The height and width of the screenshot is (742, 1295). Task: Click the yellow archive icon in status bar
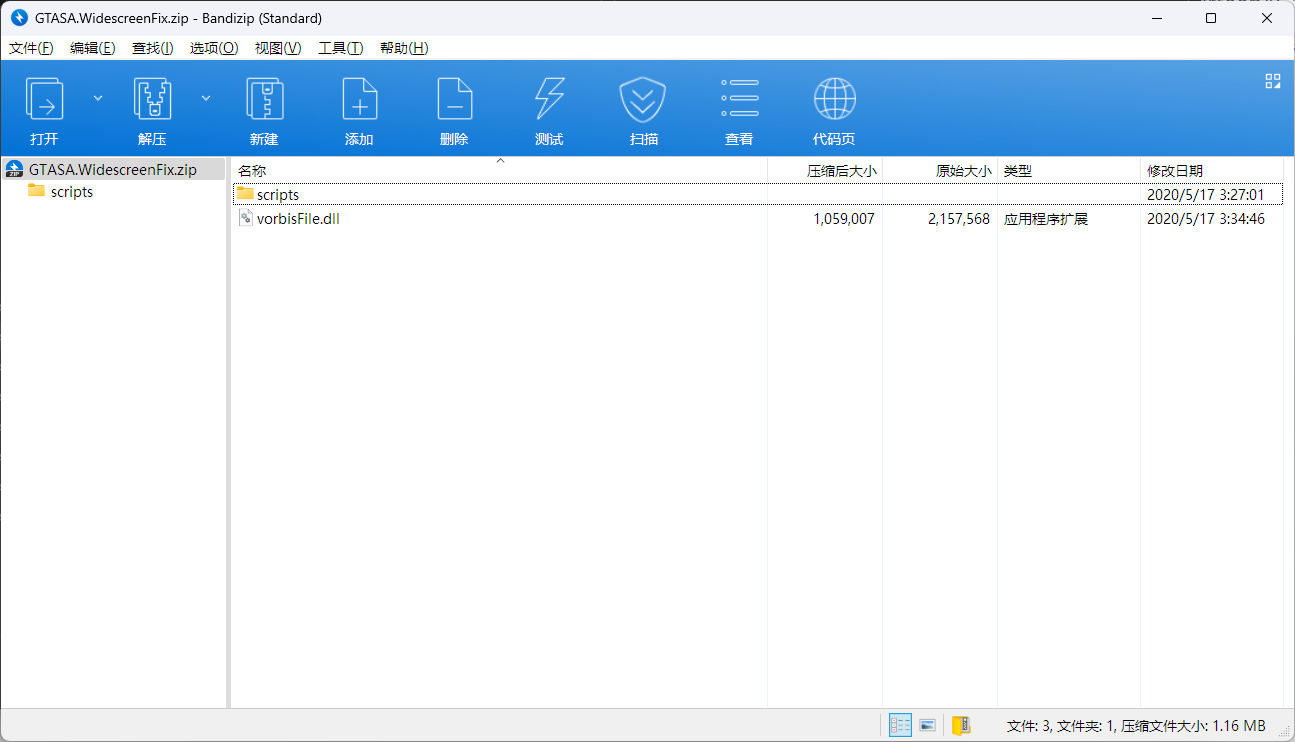(x=961, y=725)
